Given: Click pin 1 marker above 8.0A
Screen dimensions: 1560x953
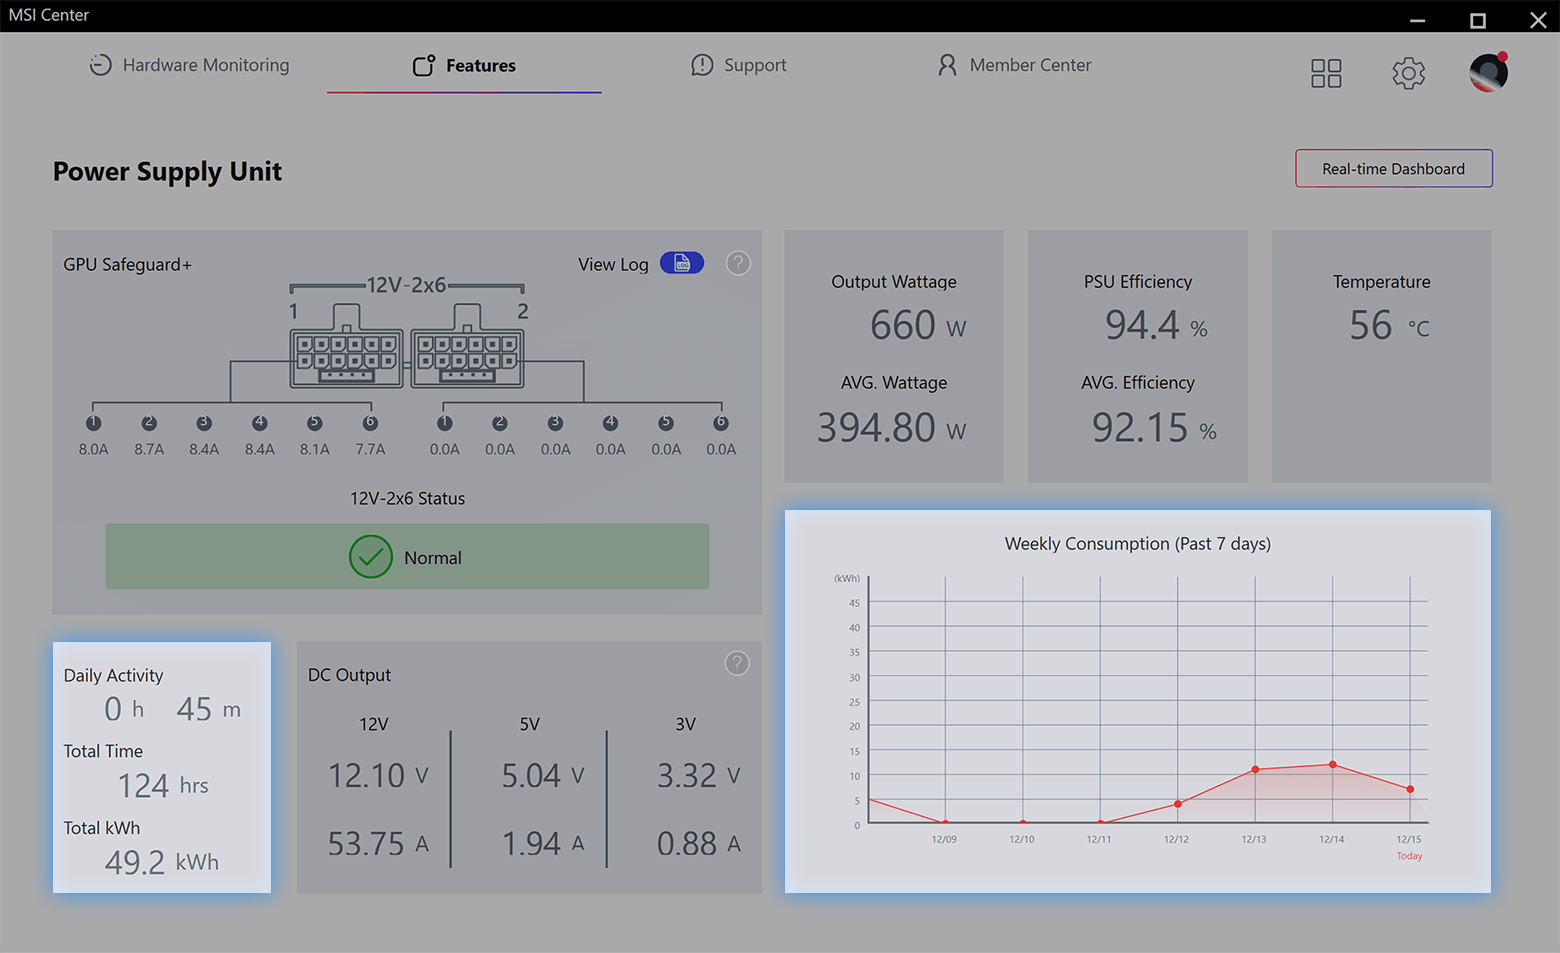Looking at the screenshot, I should [x=94, y=423].
